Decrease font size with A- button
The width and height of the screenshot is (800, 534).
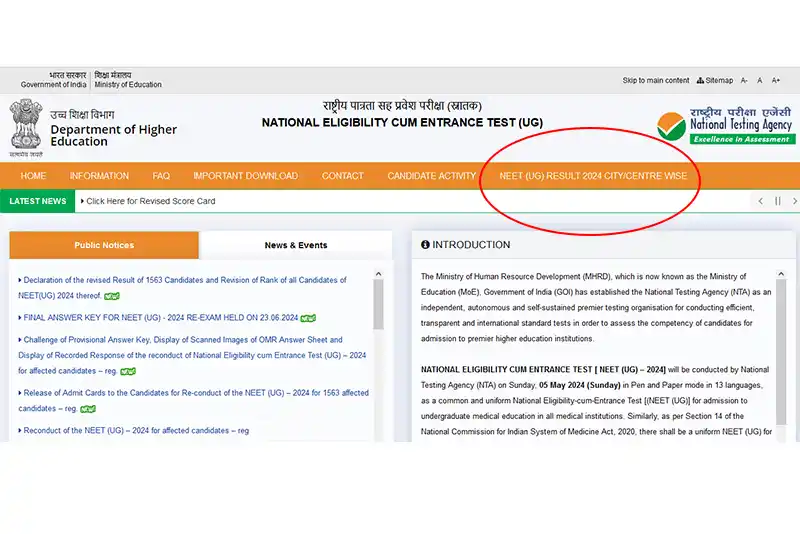pos(744,81)
